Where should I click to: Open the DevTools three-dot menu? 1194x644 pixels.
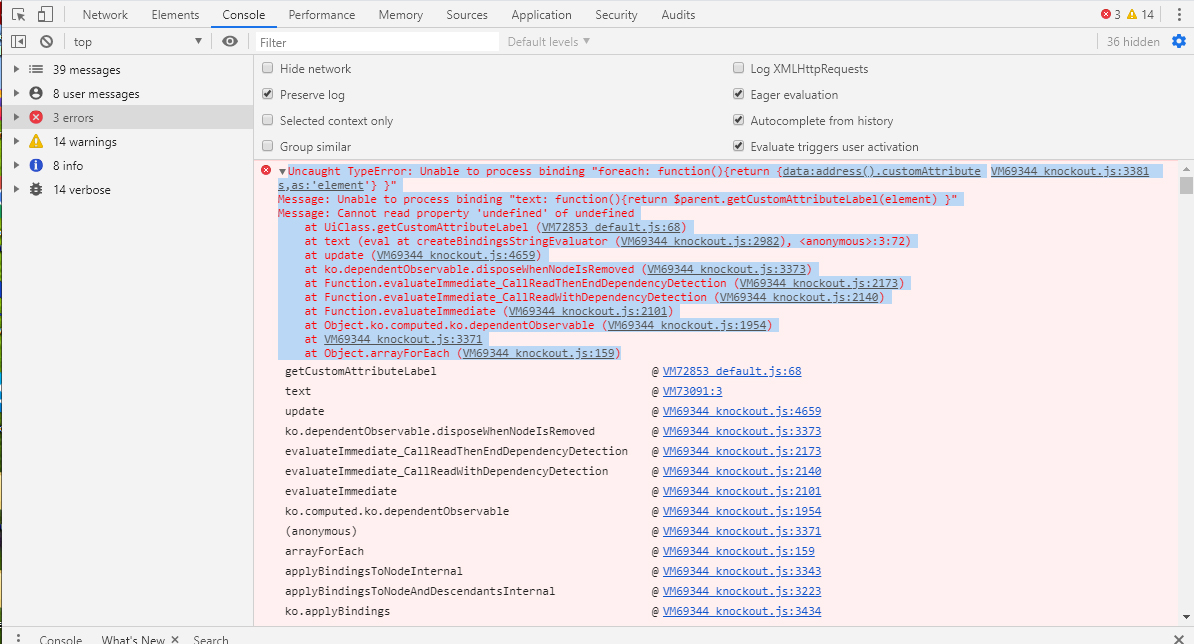[1178, 15]
